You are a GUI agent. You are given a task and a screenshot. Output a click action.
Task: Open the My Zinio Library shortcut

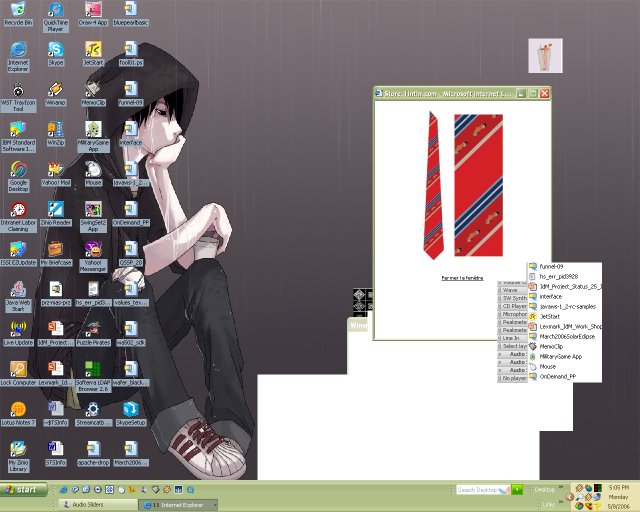click(18, 456)
